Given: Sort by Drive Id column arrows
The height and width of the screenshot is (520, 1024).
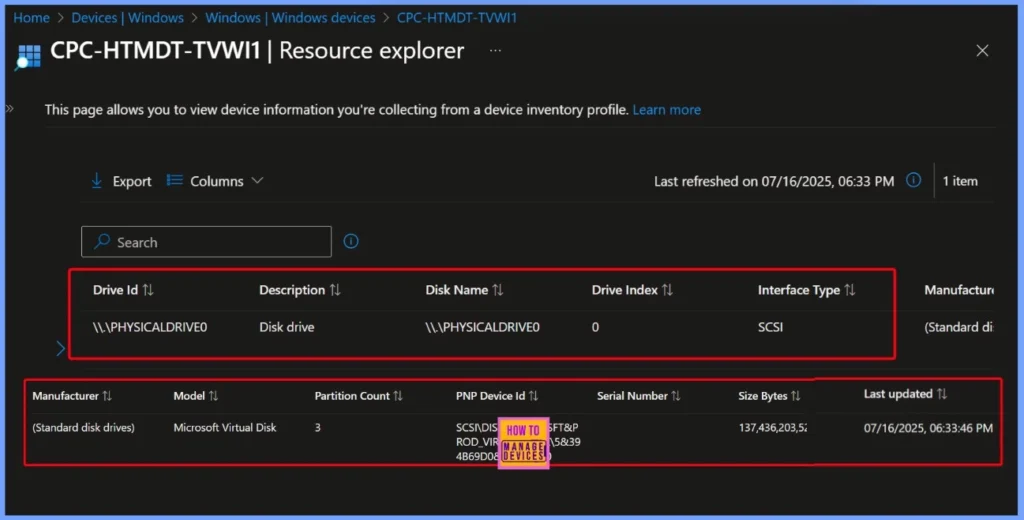Looking at the screenshot, I should 148,290.
